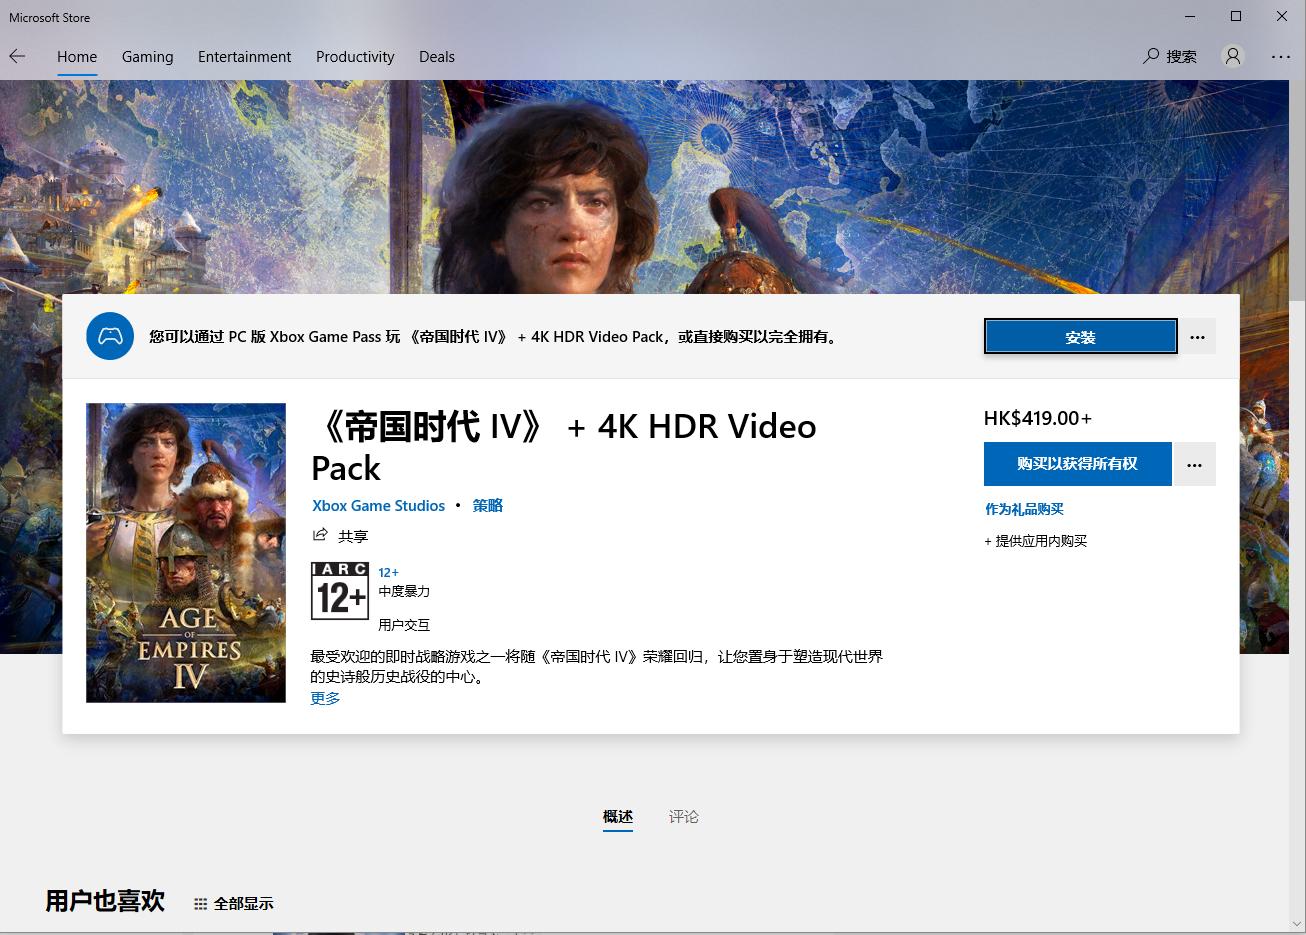Switch to the 评论 tab
Viewport: 1306px width, 935px height.
683,817
